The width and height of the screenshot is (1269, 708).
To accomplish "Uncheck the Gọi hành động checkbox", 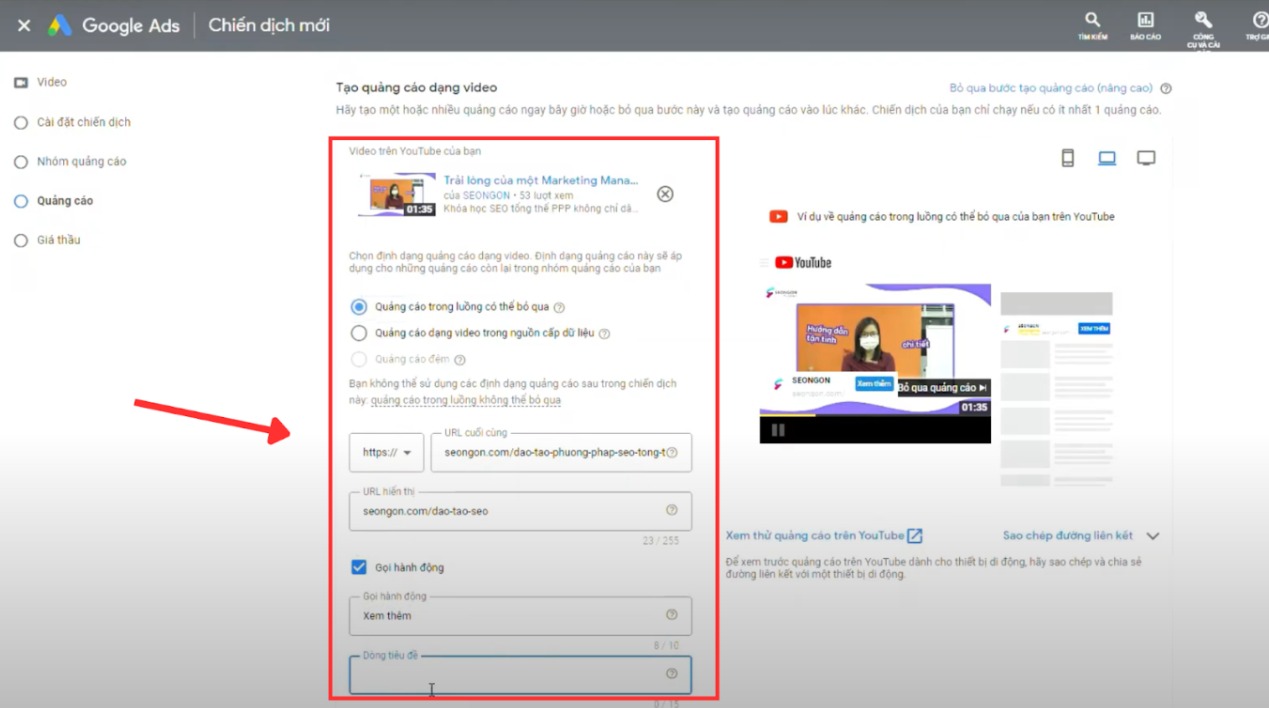I will [x=358, y=567].
